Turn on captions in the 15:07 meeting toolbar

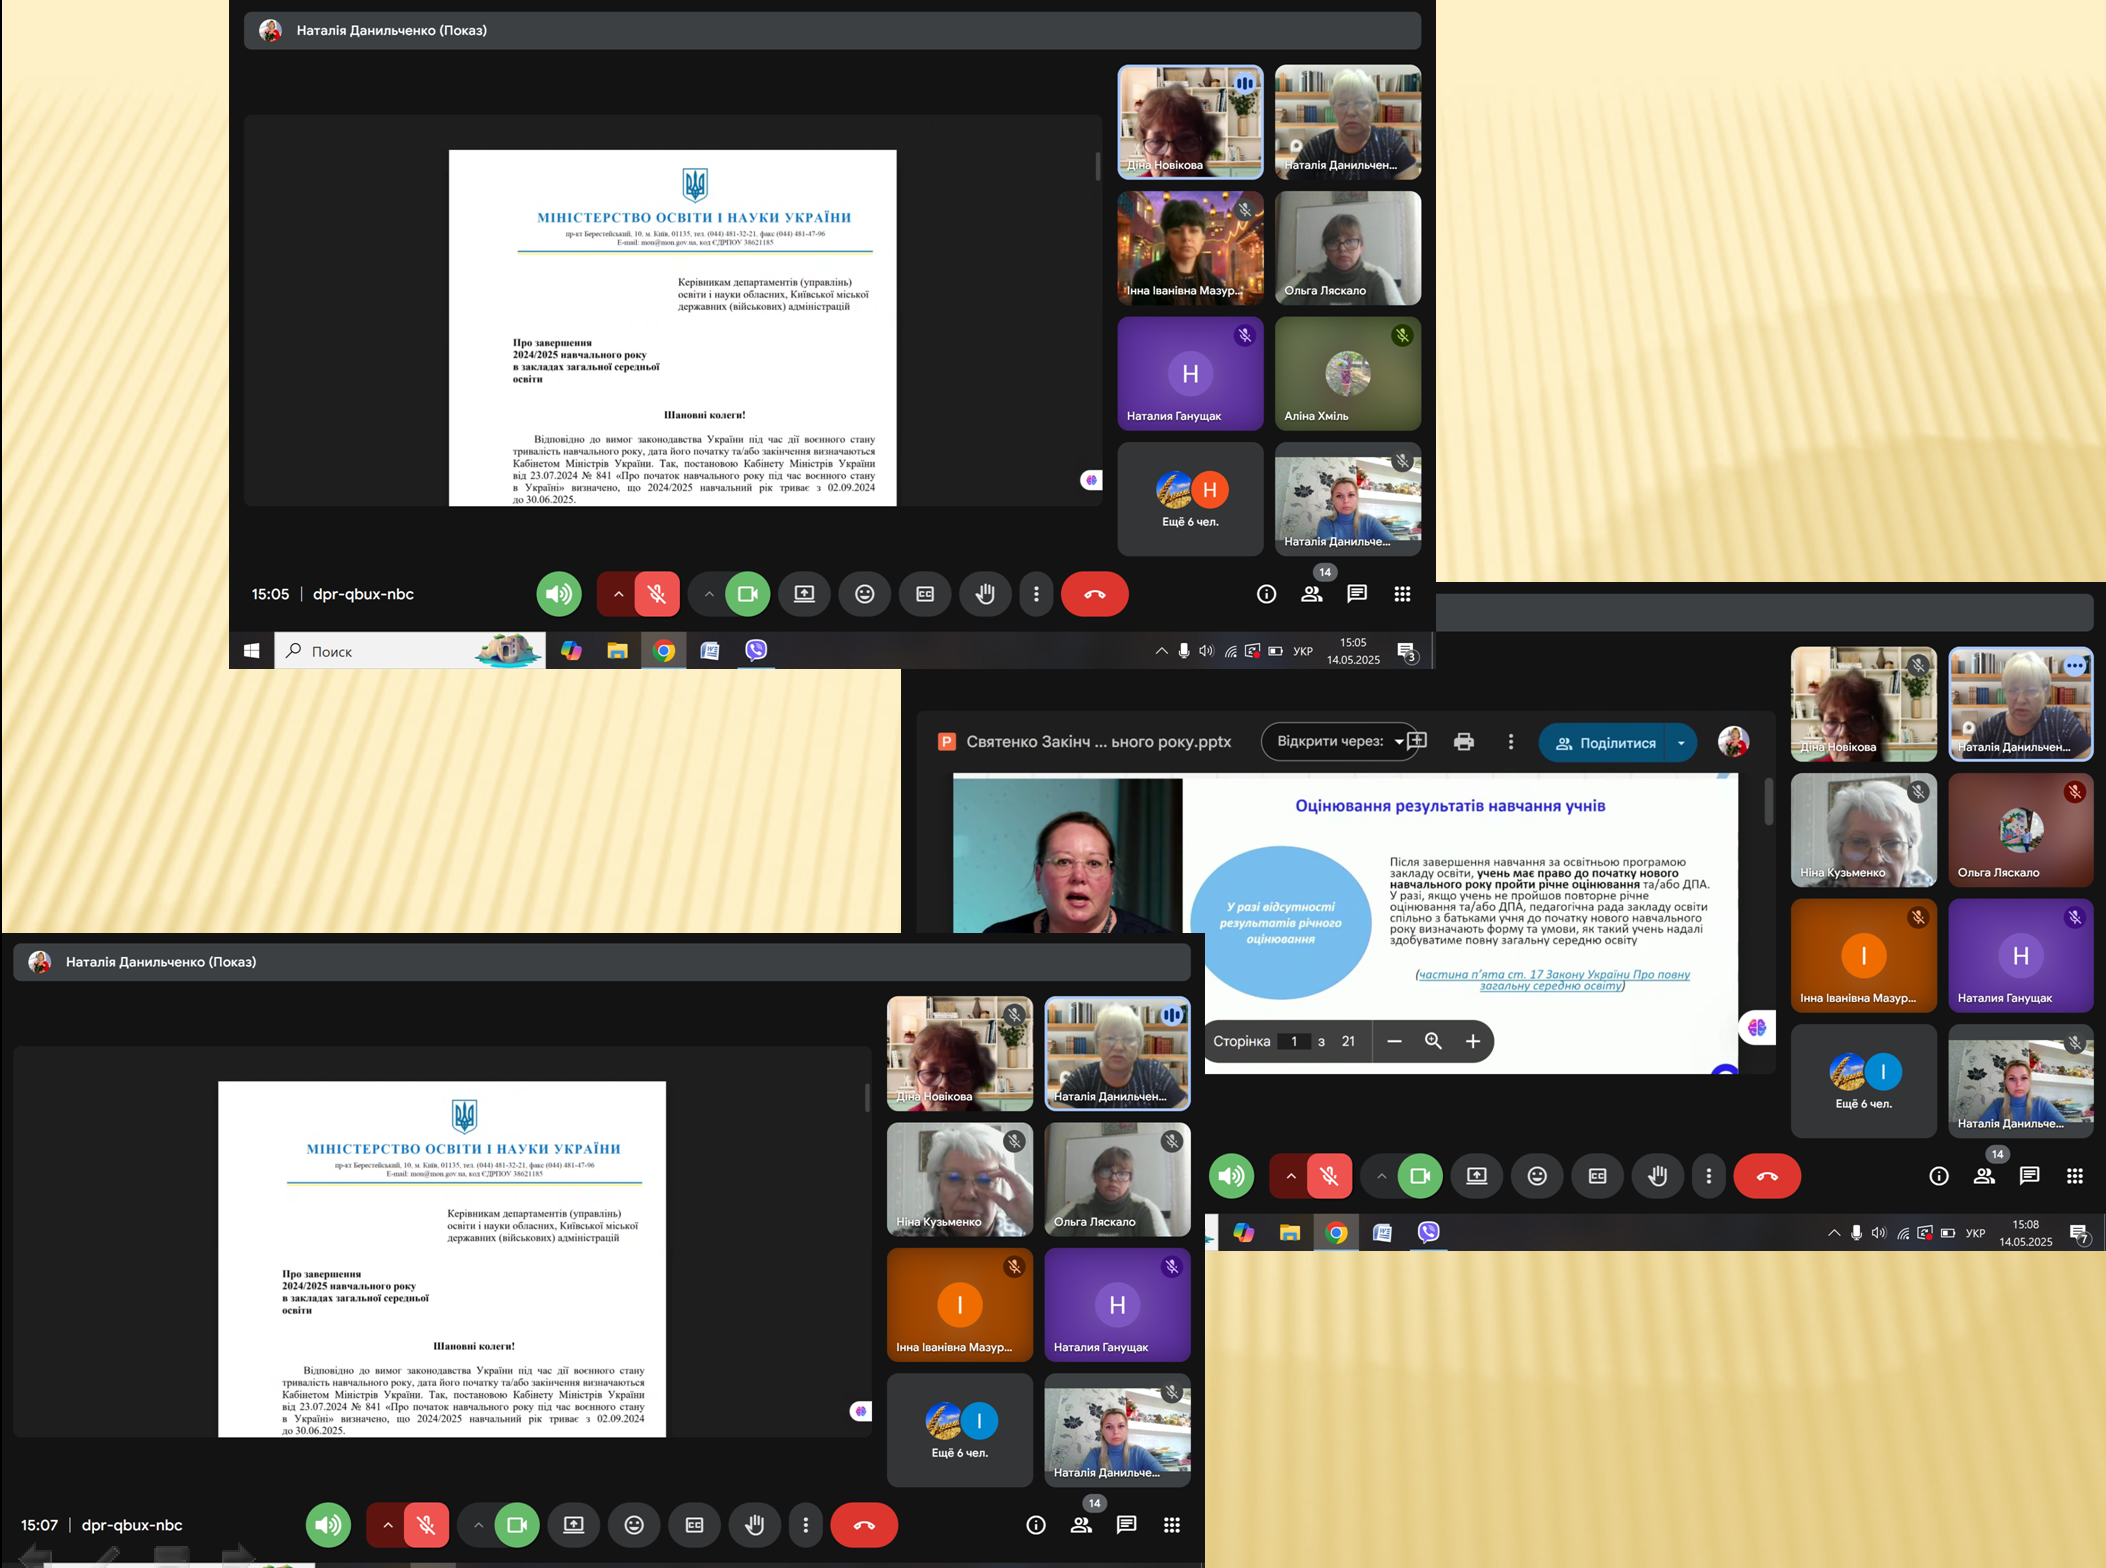pos(694,1525)
